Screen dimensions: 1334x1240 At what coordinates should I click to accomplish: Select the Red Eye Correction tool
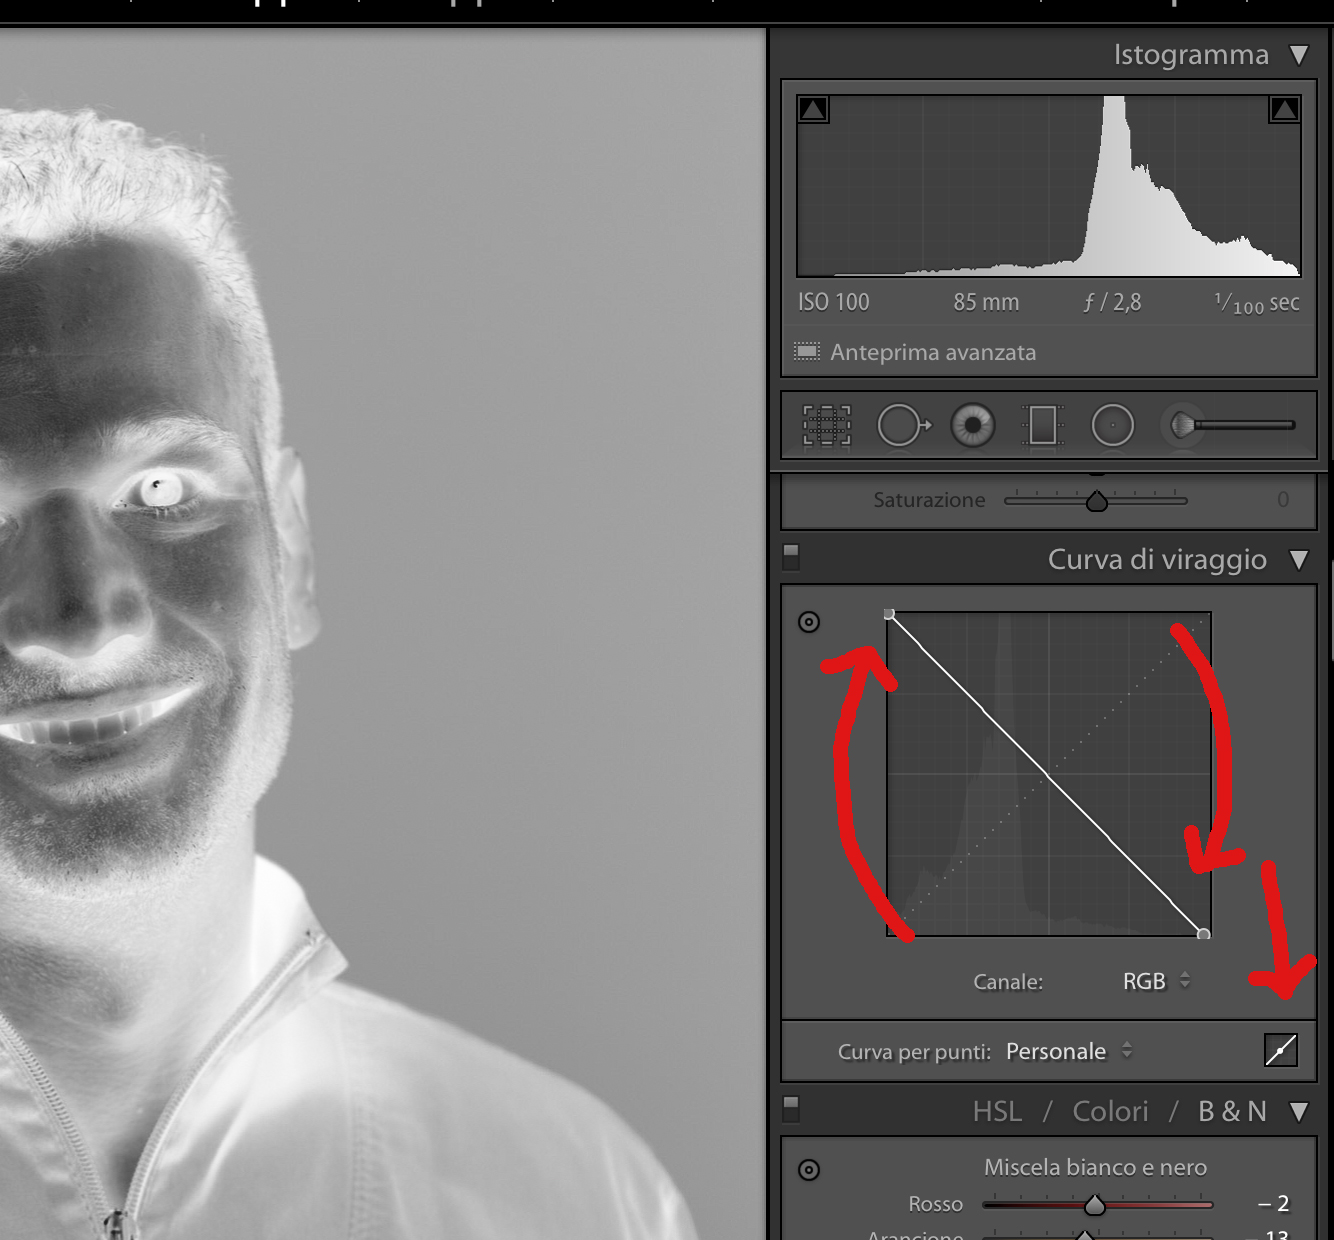click(972, 425)
